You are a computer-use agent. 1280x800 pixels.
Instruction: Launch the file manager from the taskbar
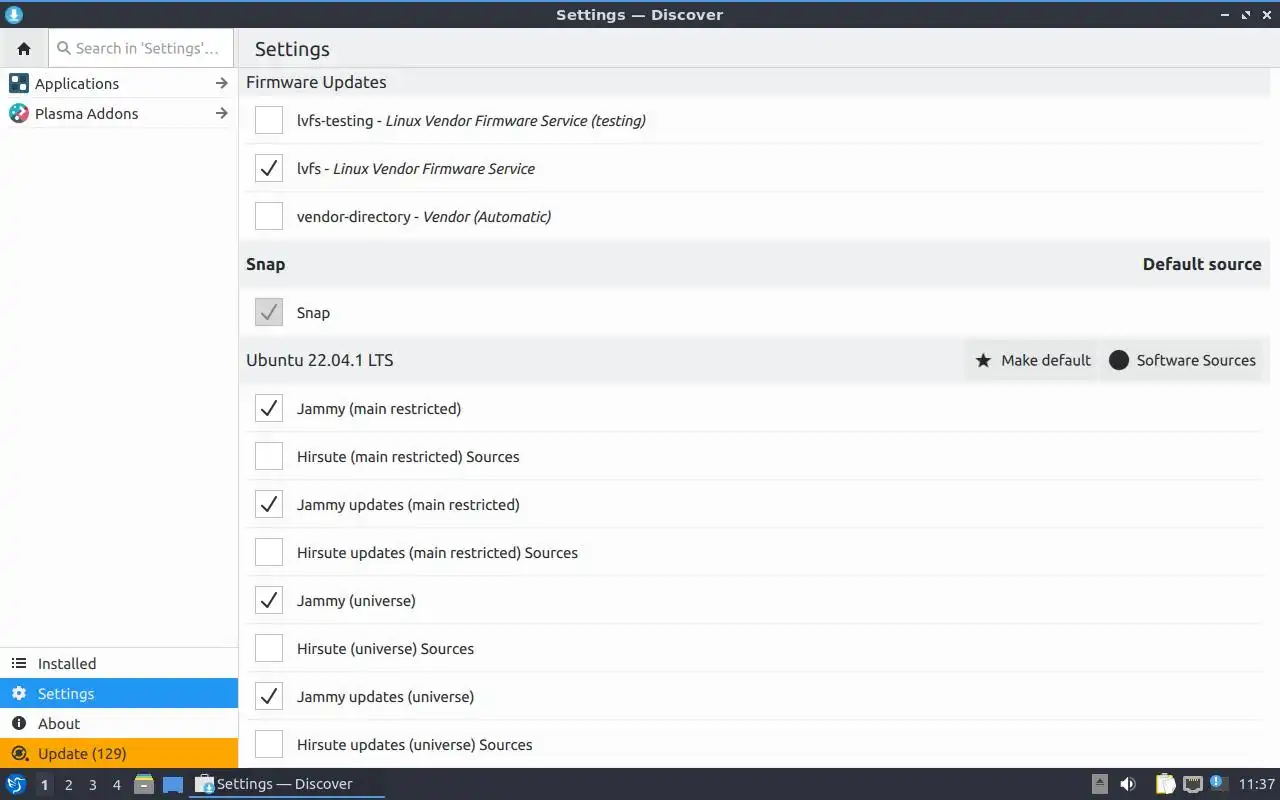pos(144,784)
